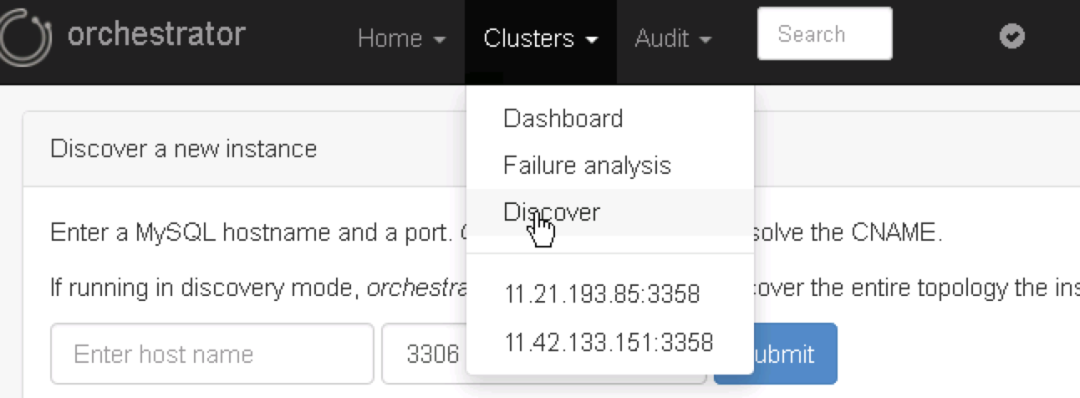The height and width of the screenshot is (398, 1080).
Task: Click the Discover a new instance heading
Action: (184, 149)
